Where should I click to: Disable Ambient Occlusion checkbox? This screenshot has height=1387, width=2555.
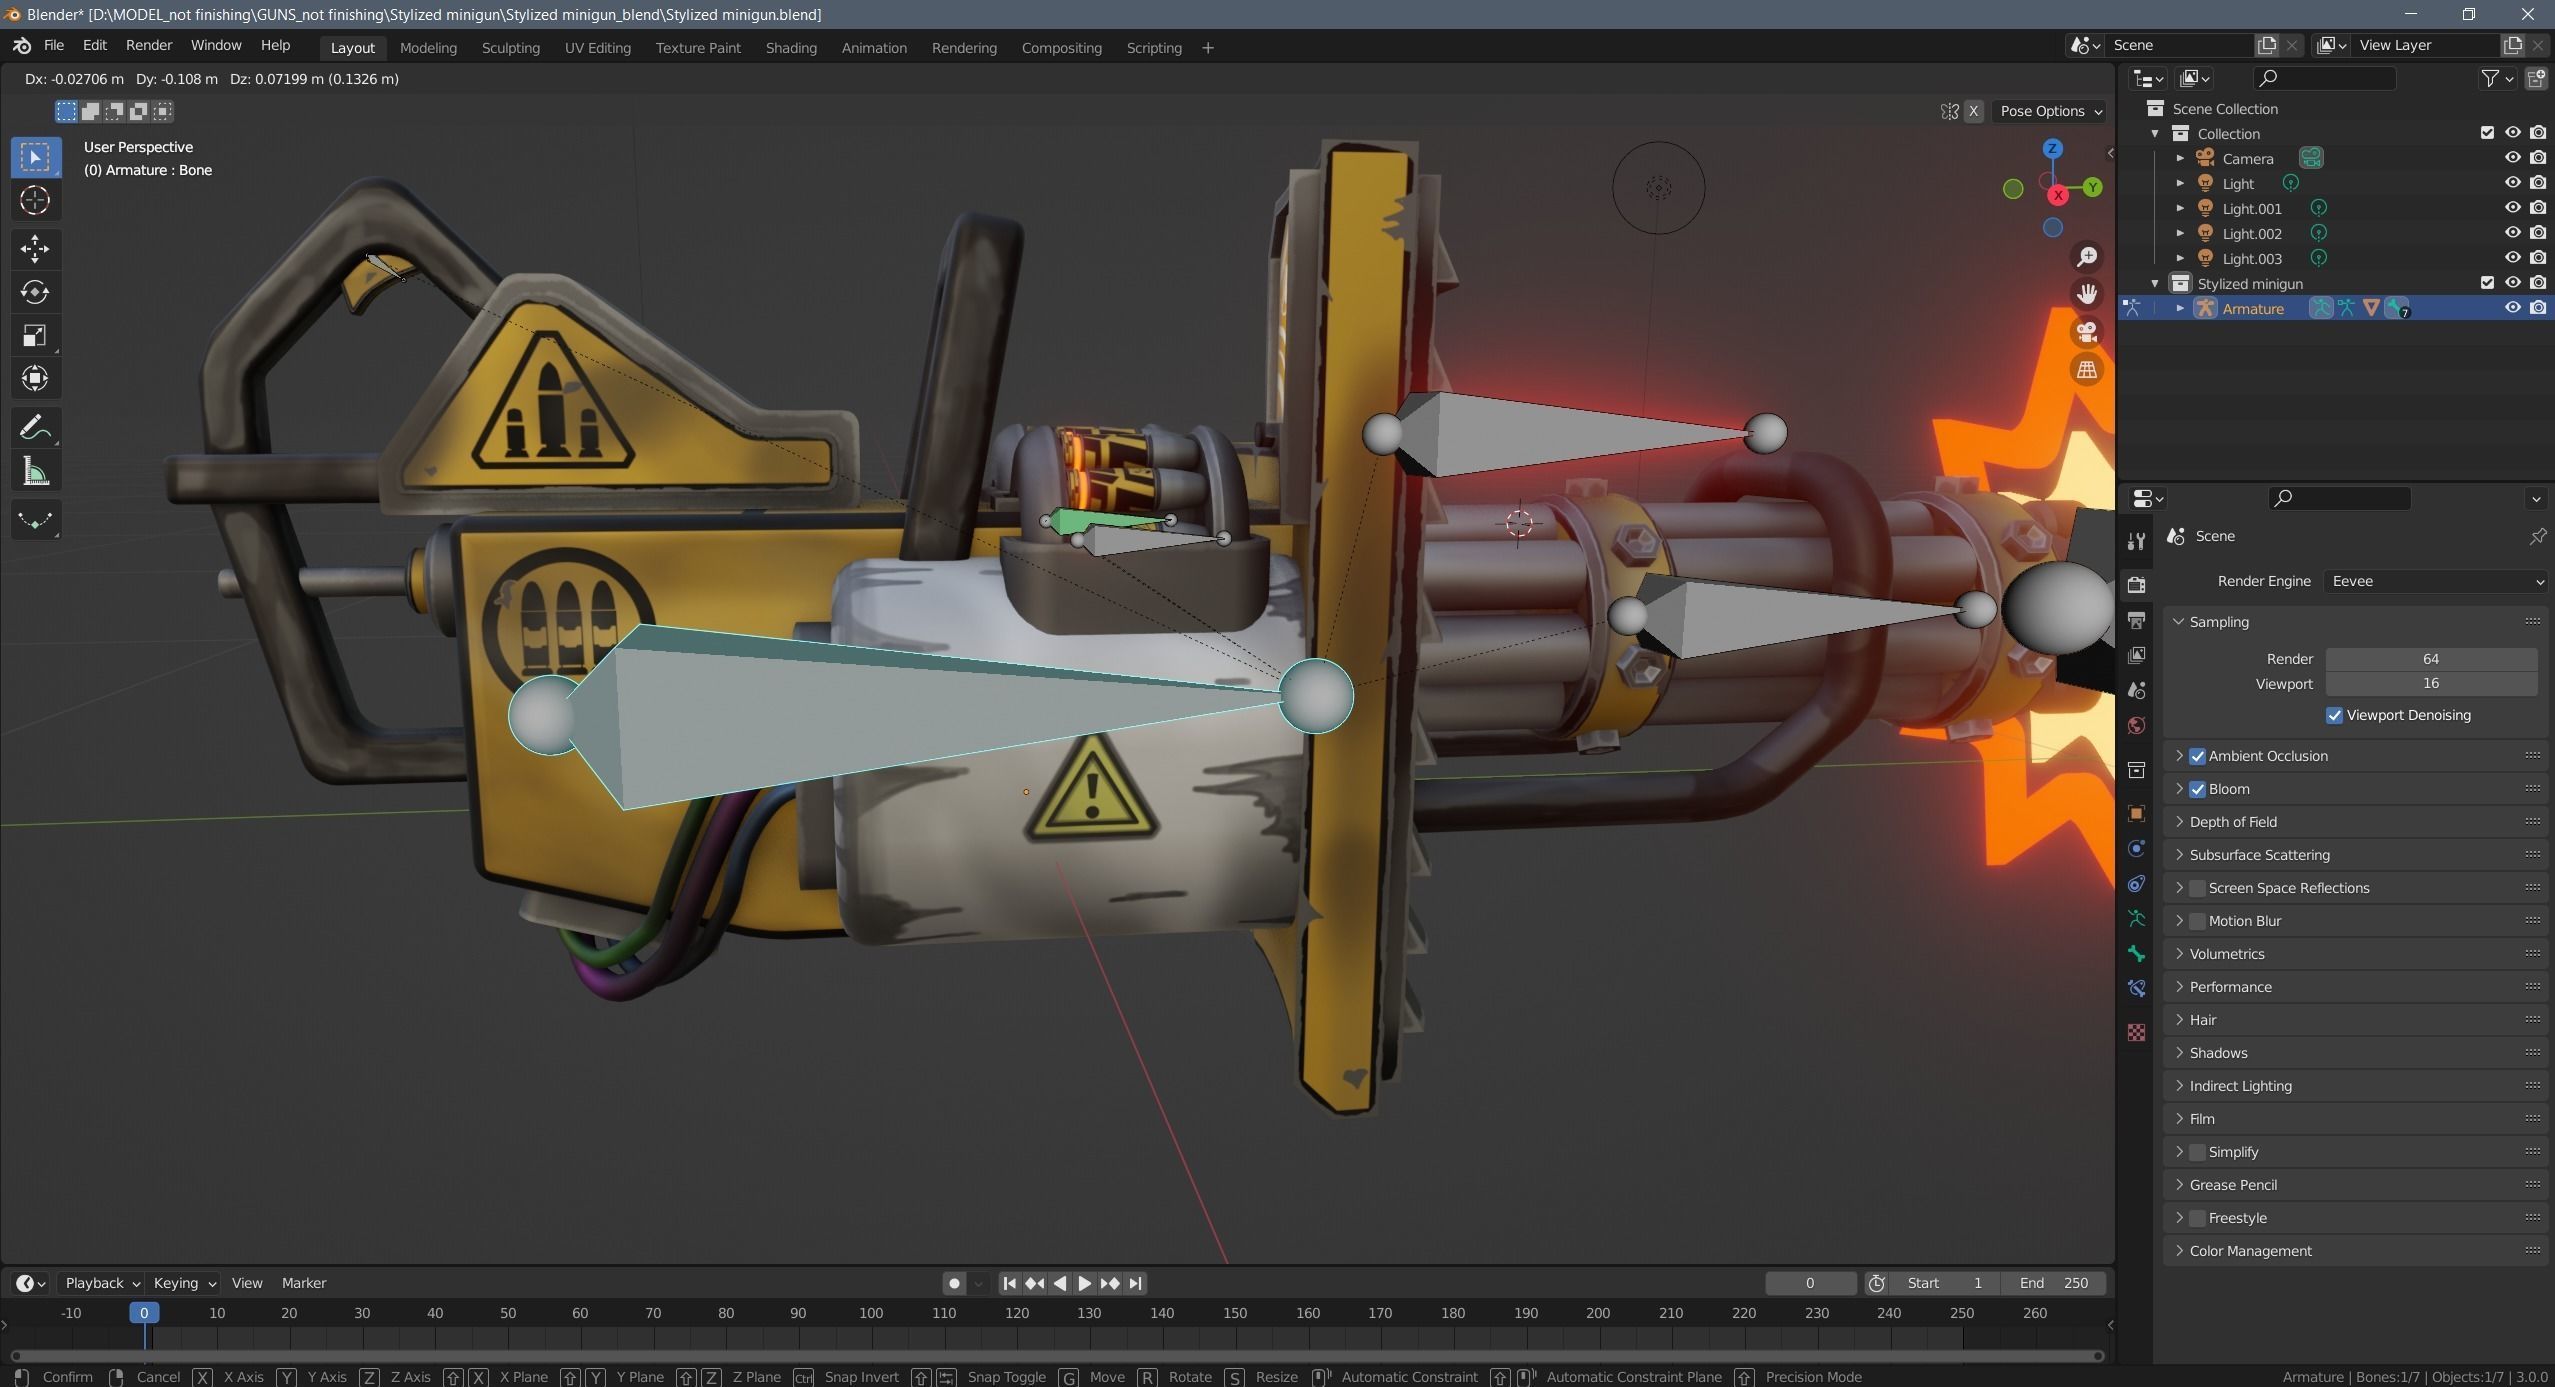2197,756
